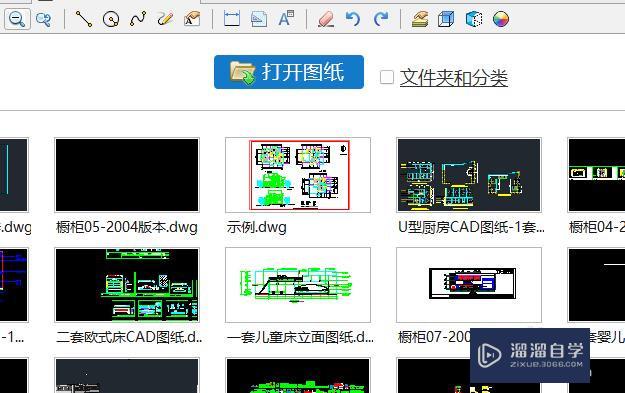The height and width of the screenshot is (393, 625).
Task: Open the color wheel picker
Action: (501, 19)
